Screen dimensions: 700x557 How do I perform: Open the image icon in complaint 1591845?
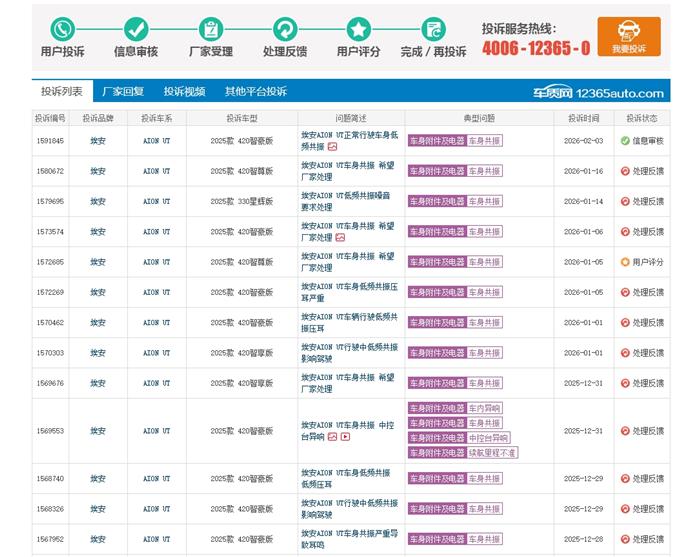332,147
